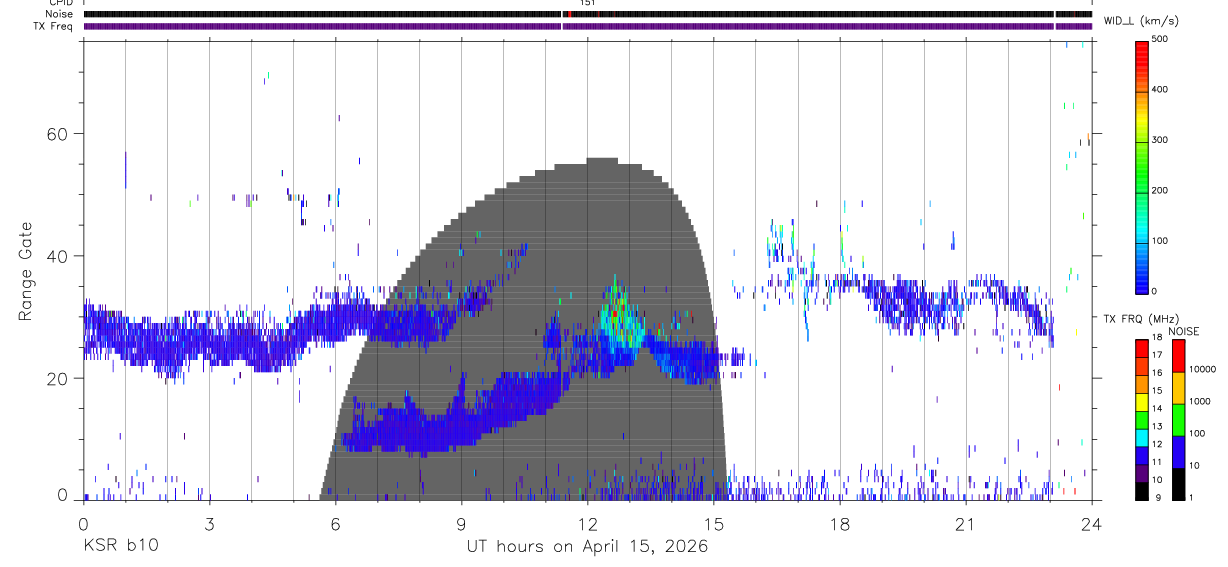Select the 18 tick on UT hours axis
Image resolution: width=1228 pixels, height=567 pixels.
[839, 524]
